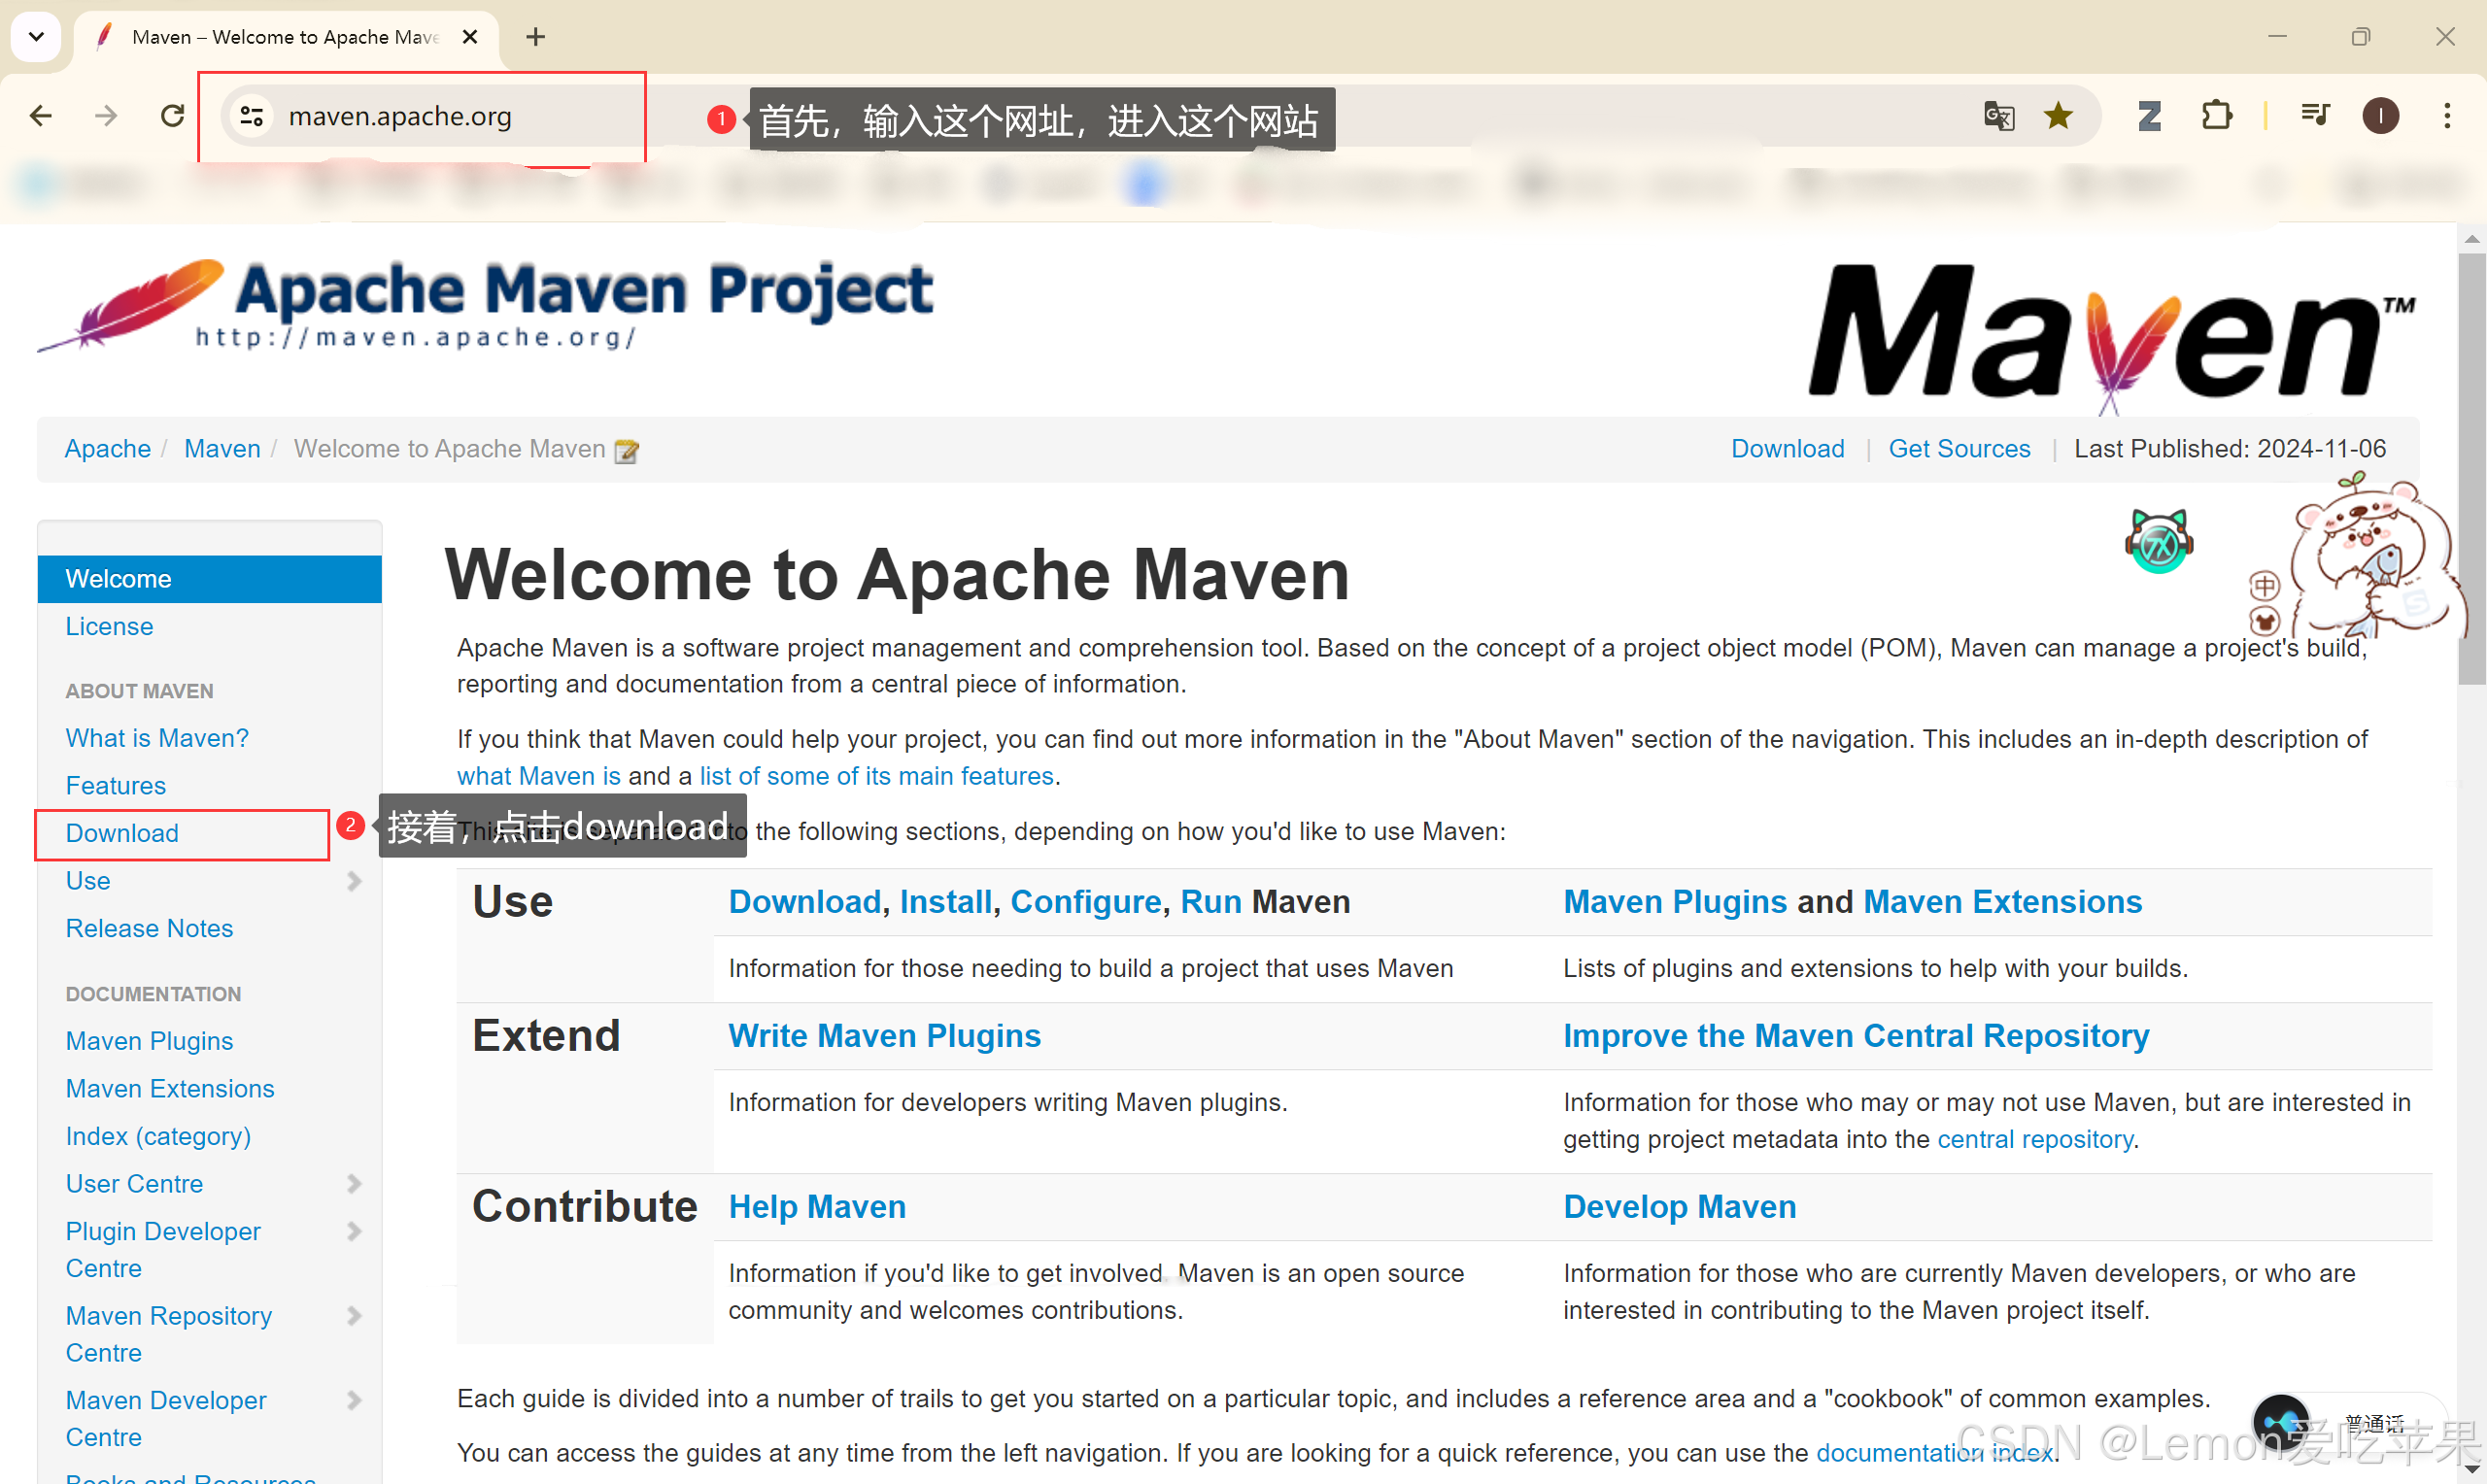Image resolution: width=2487 pixels, height=1484 pixels.
Task: Click the maven.apache.org address bar
Action: click(400, 116)
